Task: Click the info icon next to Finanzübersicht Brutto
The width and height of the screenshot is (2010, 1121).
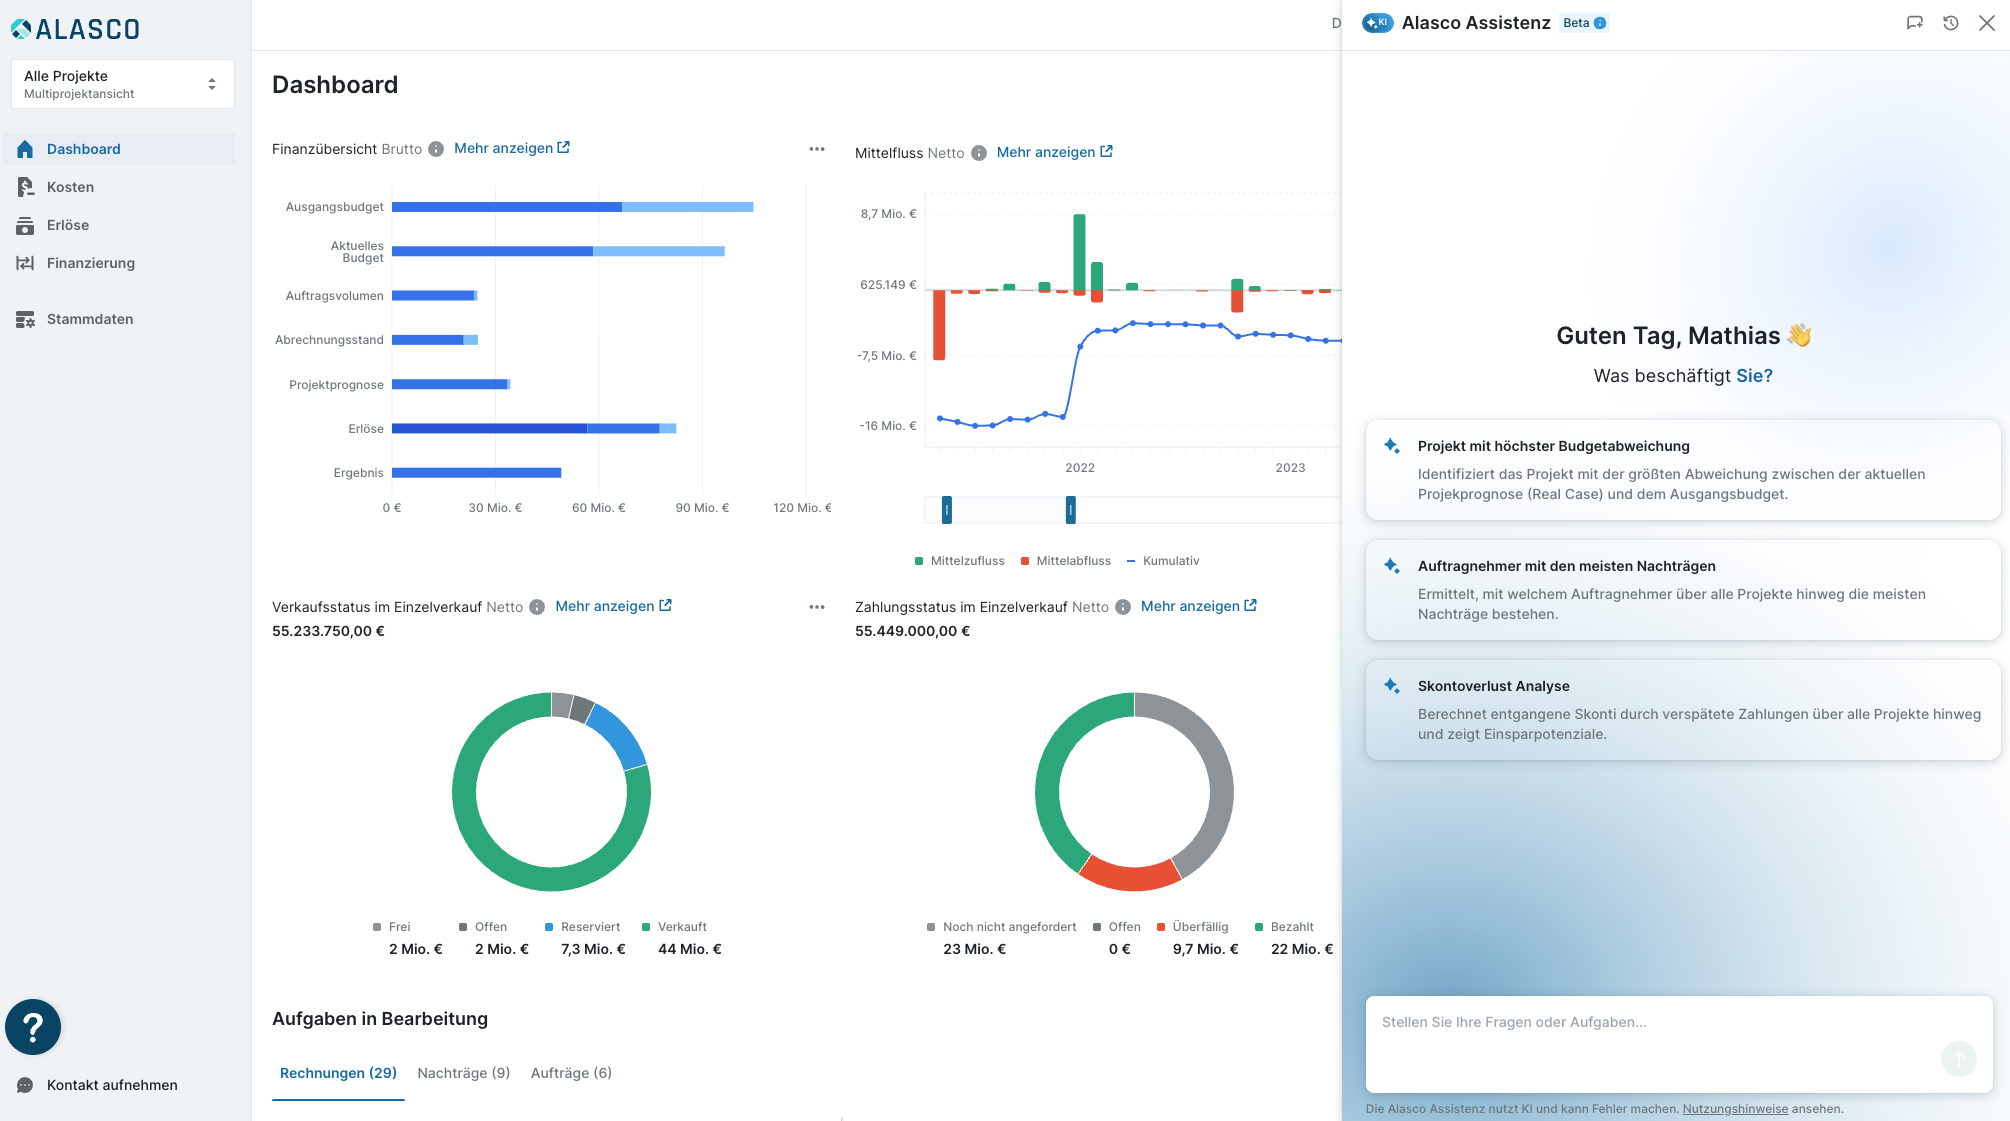Action: [x=436, y=149]
